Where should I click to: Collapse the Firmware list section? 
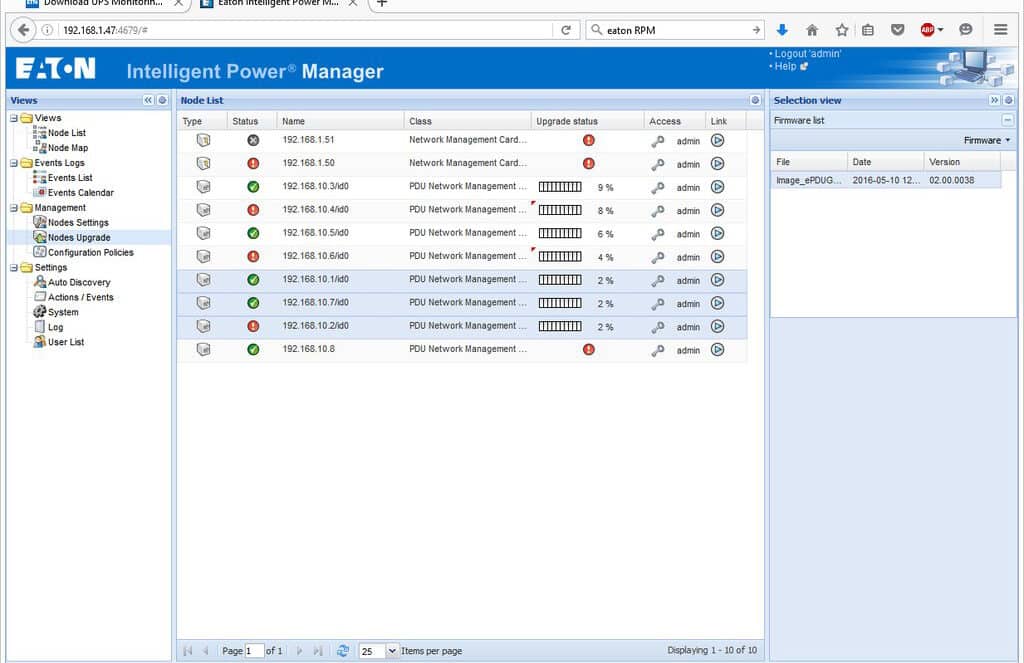(1008, 120)
